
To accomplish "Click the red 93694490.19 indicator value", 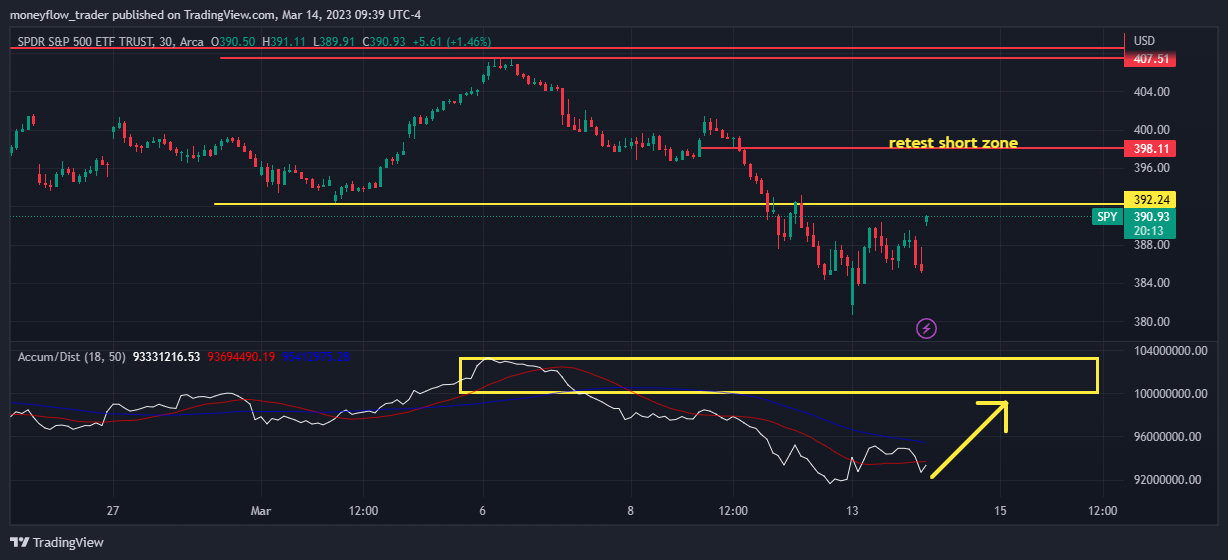I will pyautogui.click(x=242, y=356).
